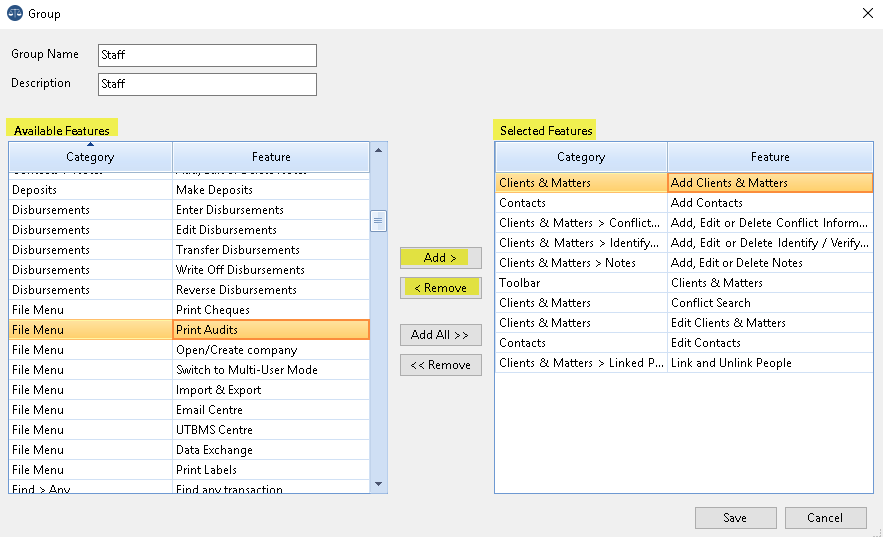This screenshot has width=883, height=537.
Task: Click the scroll down arrow of Available Features
Action: coord(378,484)
